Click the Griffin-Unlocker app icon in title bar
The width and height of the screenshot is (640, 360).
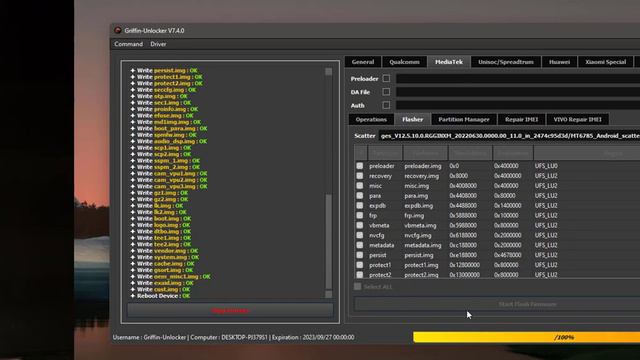click(118, 30)
